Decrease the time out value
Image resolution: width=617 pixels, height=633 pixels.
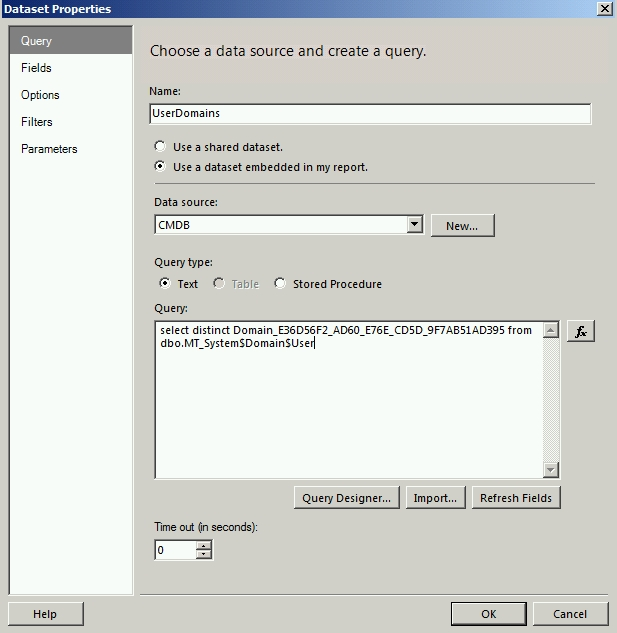pos(204,554)
